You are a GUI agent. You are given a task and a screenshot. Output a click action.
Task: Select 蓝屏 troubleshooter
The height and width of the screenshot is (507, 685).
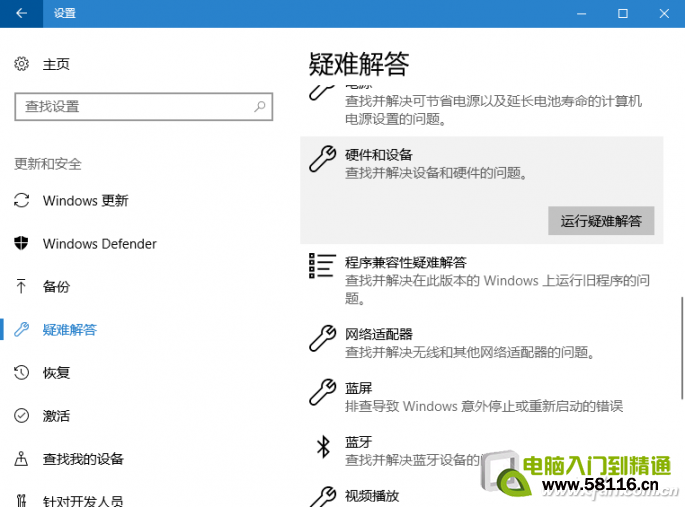(x=359, y=388)
